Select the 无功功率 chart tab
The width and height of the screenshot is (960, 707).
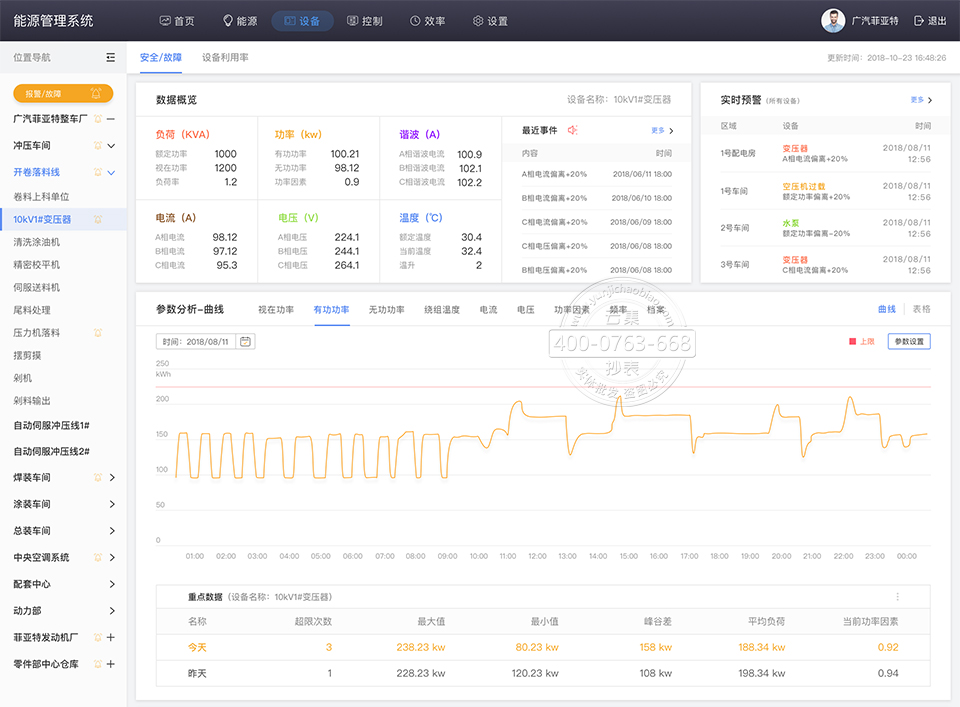[386, 310]
